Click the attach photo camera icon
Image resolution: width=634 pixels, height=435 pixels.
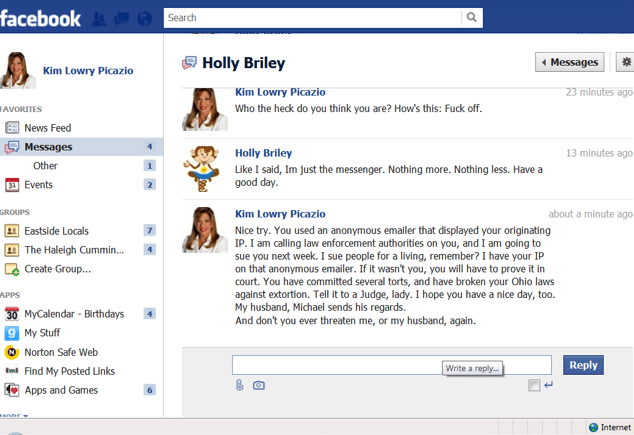[x=259, y=385]
